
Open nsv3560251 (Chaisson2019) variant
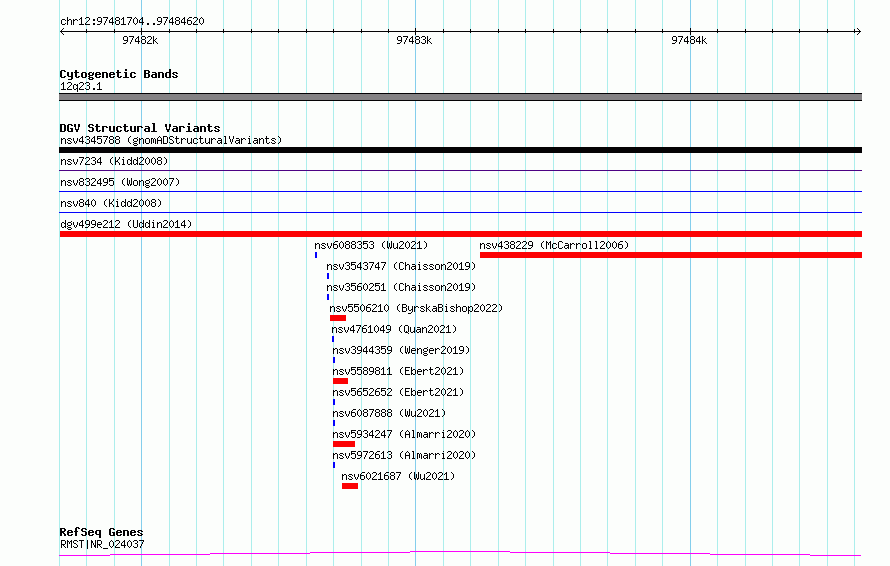point(401,287)
